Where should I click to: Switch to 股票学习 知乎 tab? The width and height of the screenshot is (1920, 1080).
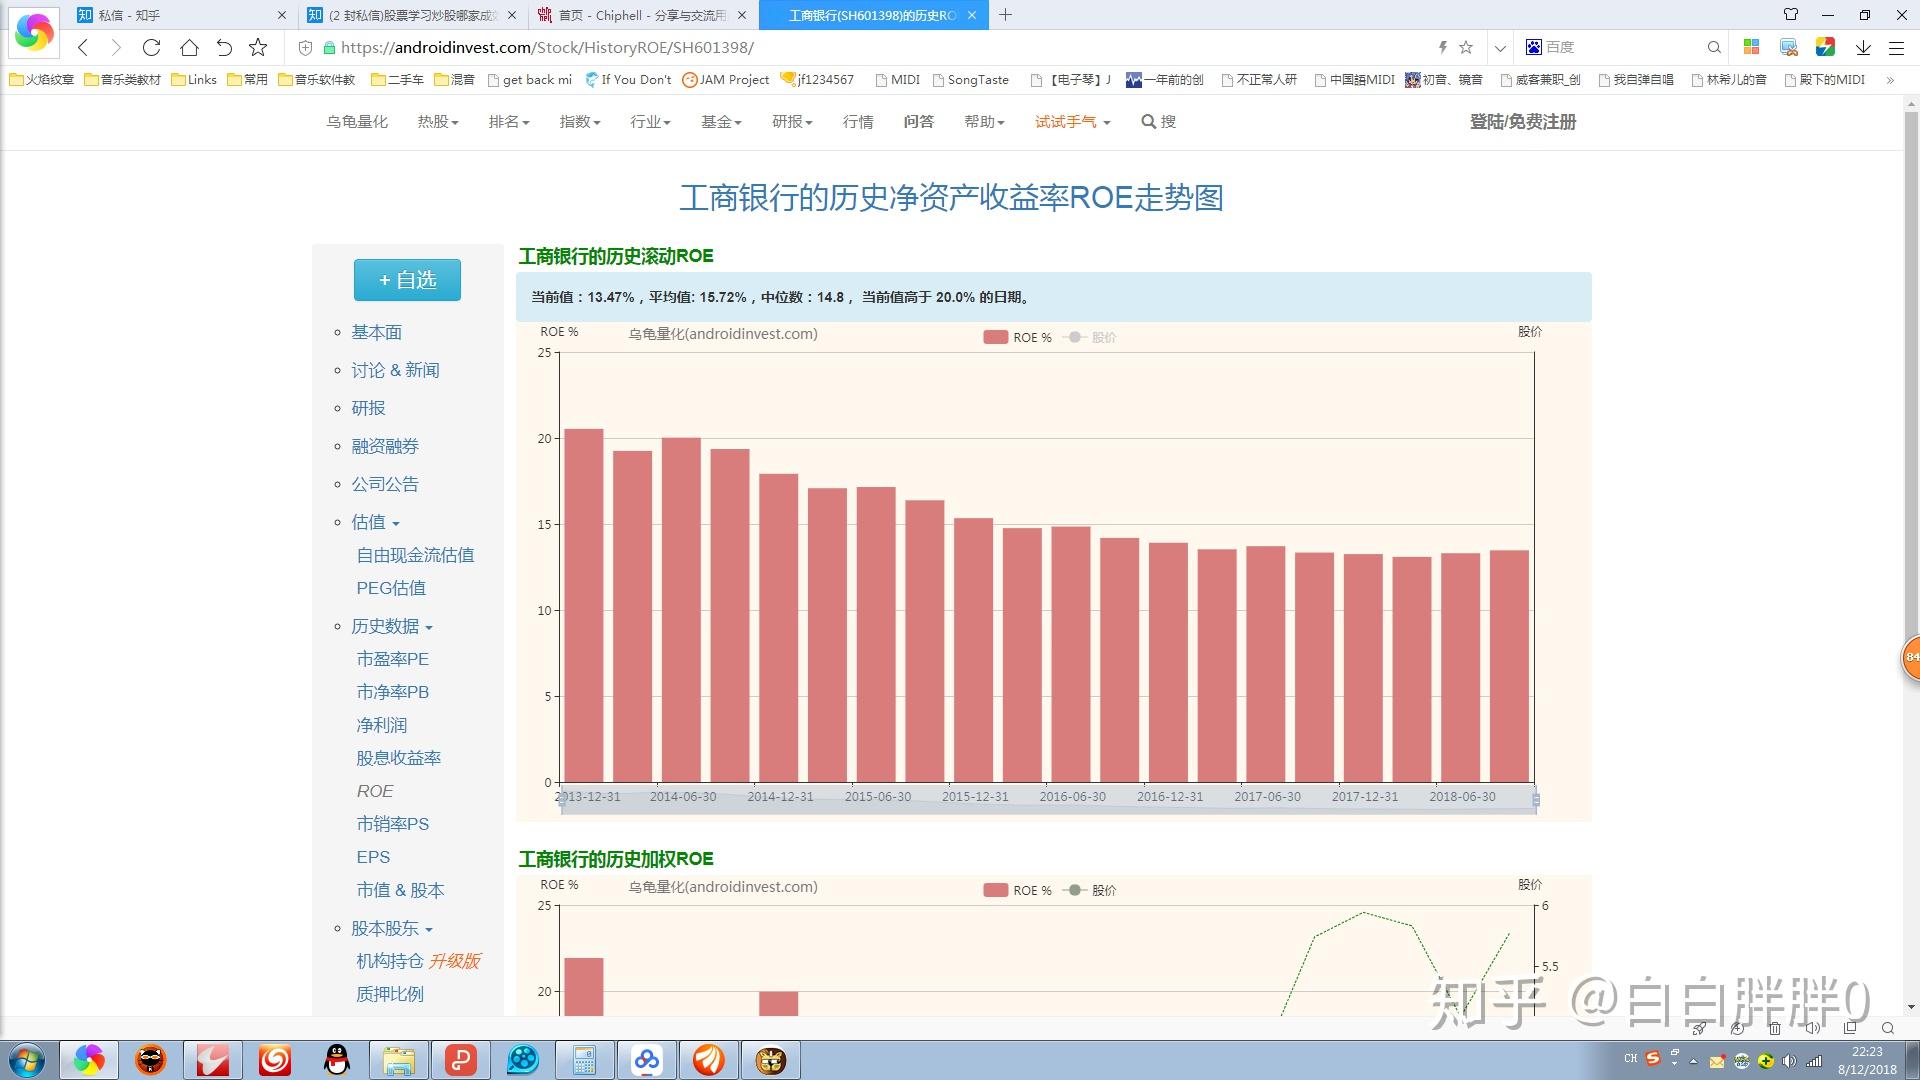coord(412,15)
